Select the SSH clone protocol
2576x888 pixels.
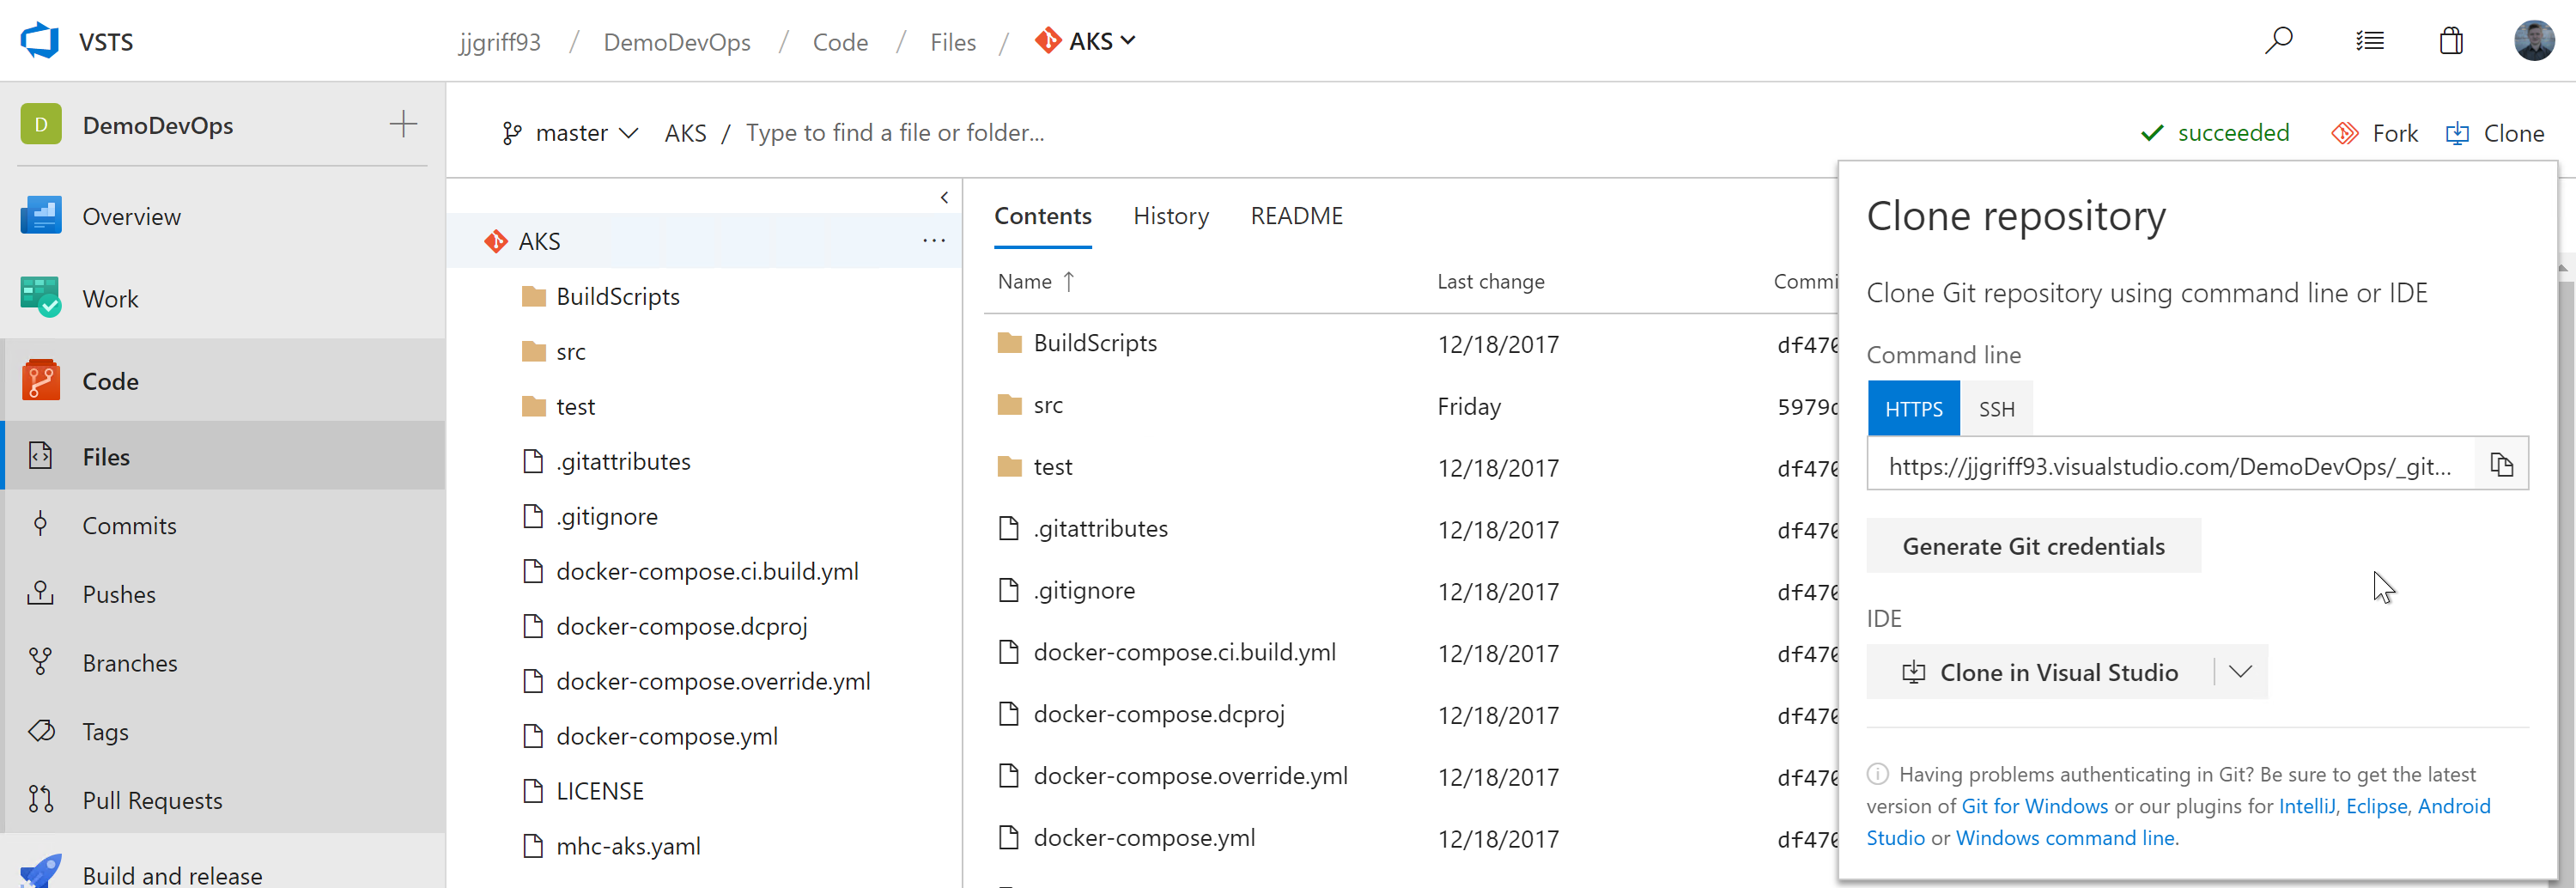tap(1996, 408)
